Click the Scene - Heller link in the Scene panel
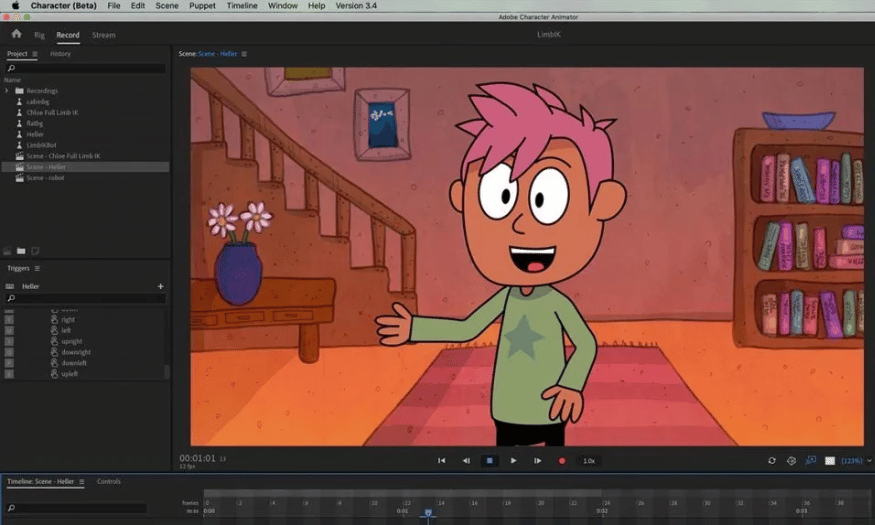This screenshot has height=525, width=875. (218, 54)
